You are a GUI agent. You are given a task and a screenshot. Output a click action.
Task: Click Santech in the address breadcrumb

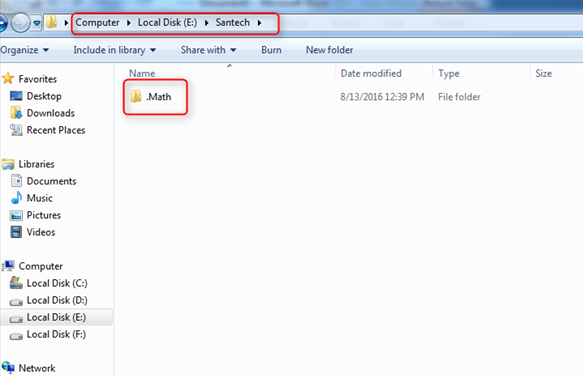pos(232,23)
